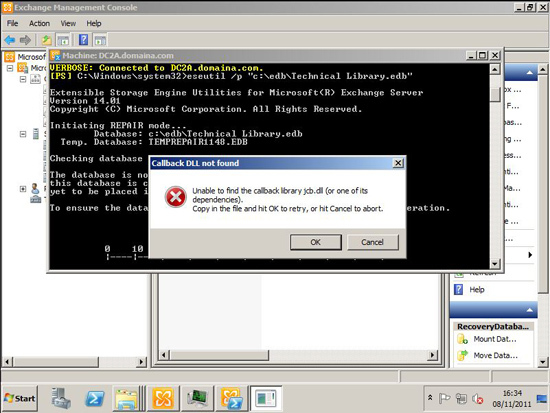Click the Forward arrow toolbar icon
This screenshot has width=550, height=413.
pyautogui.click(x=25, y=40)
